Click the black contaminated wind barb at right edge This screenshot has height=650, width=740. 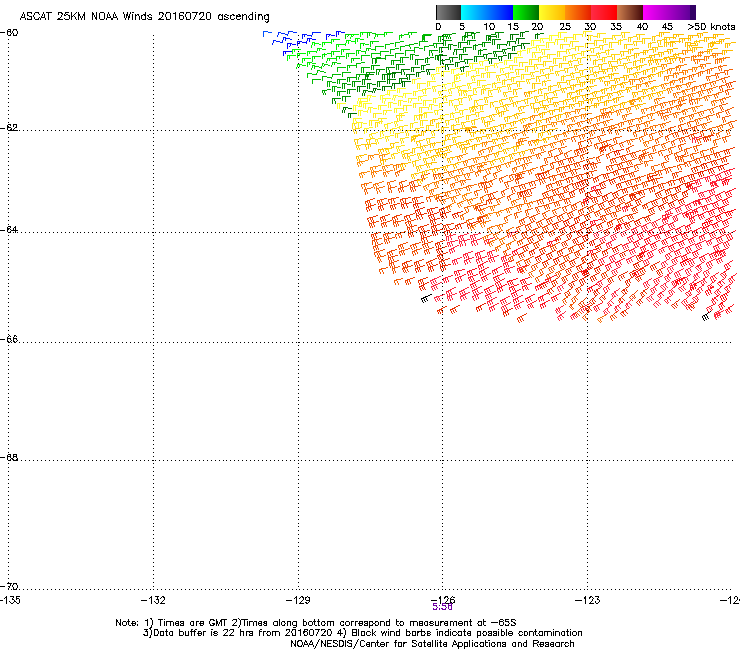tap(706, 317)
